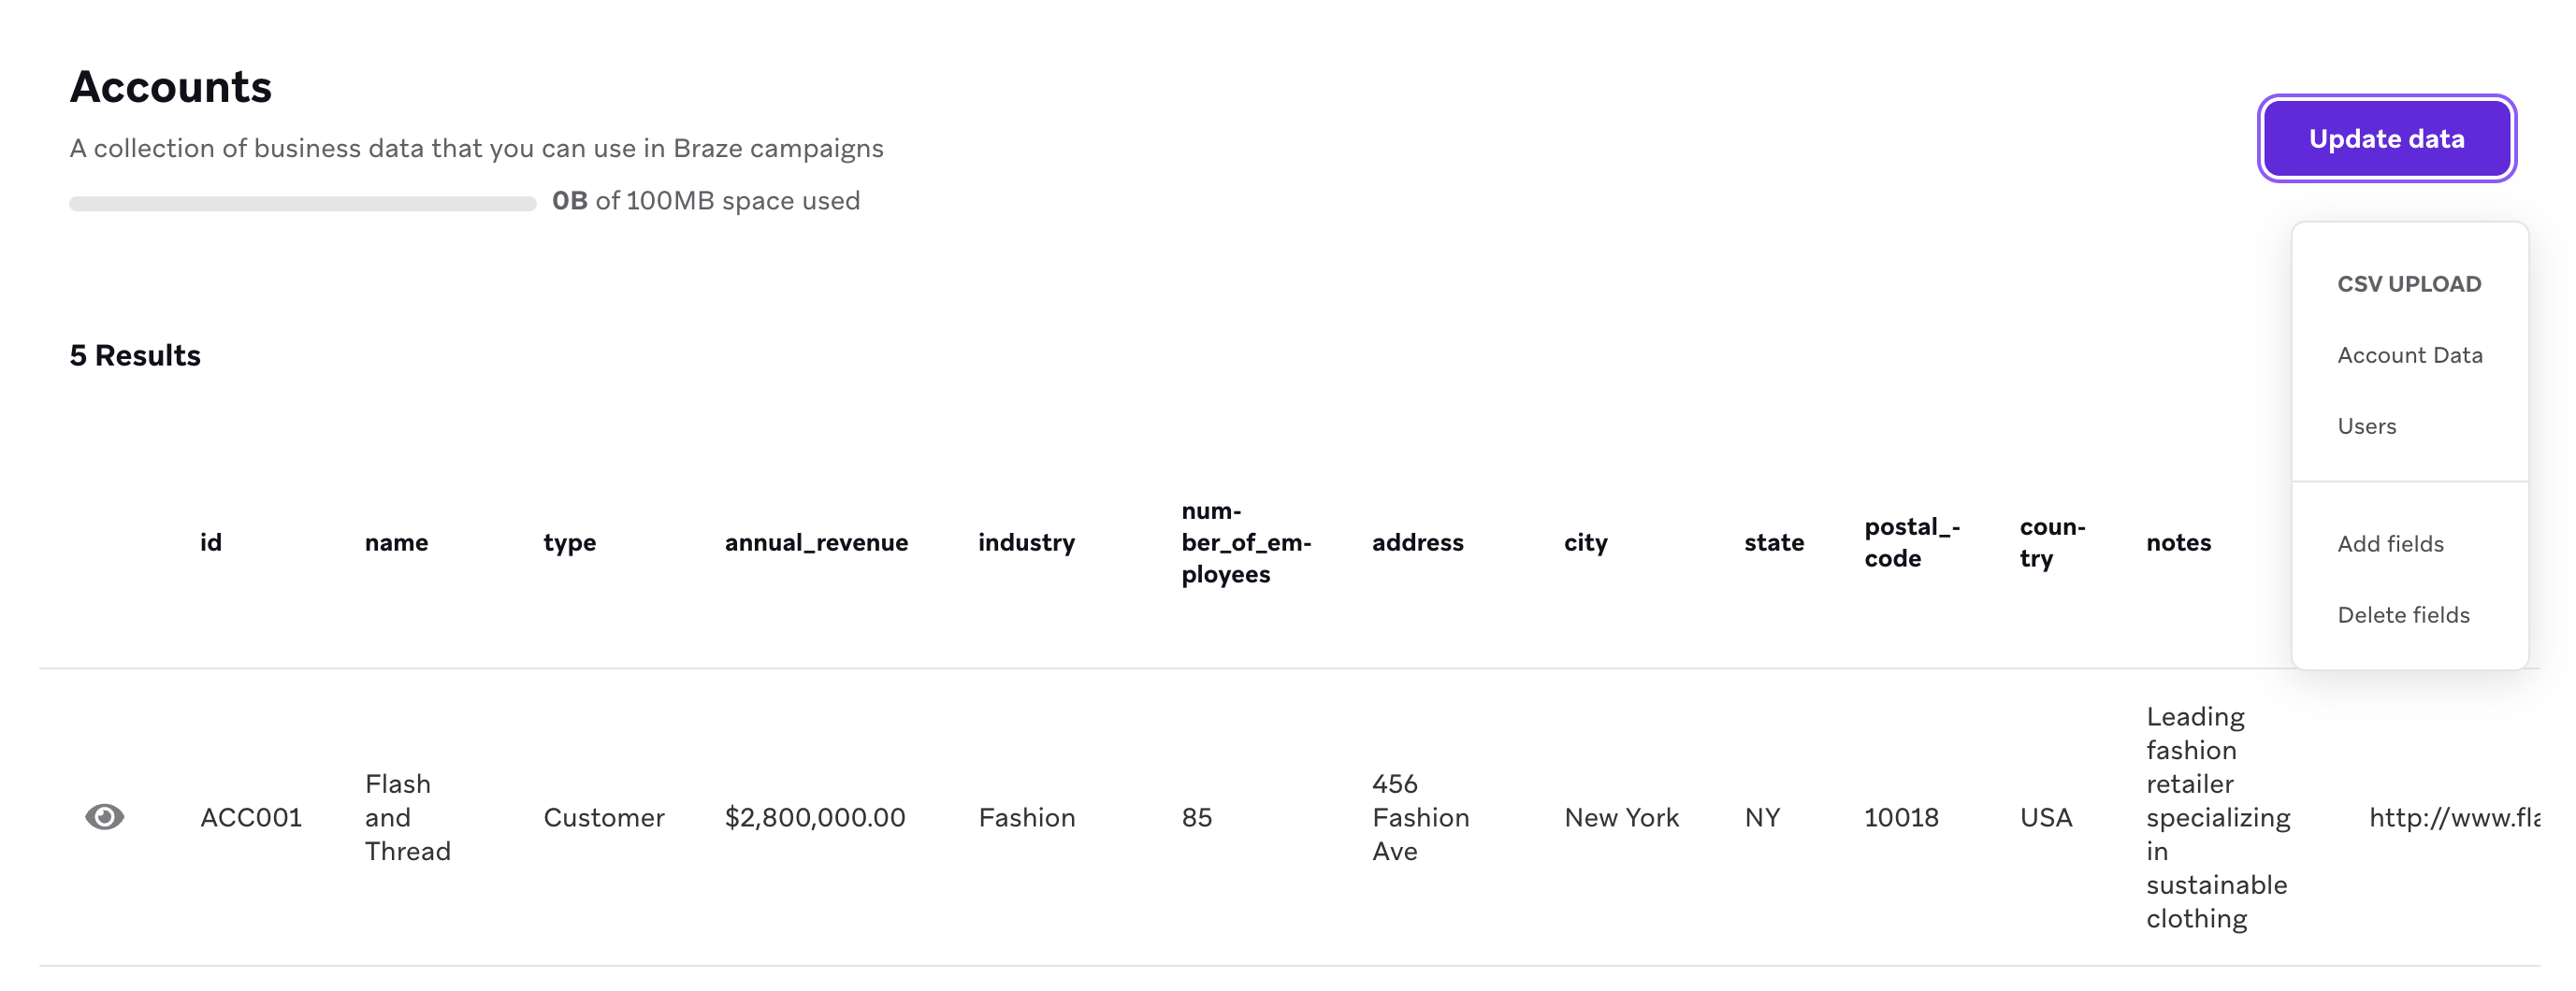Click the Leading fashion retailer notes cell
This screenshot has height=991, width=2576.
point(2218,817)
